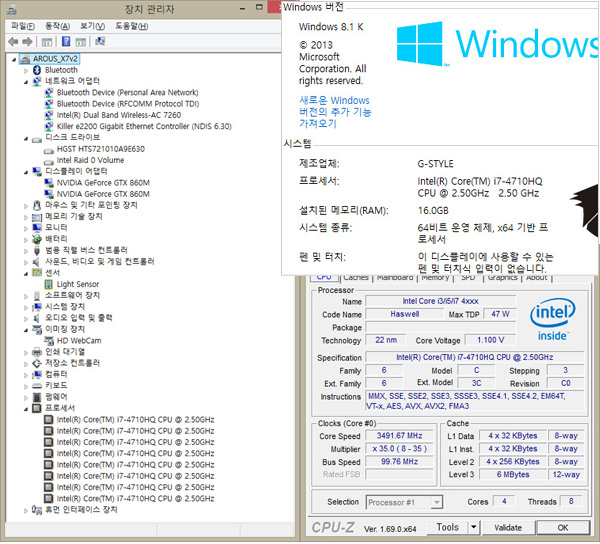The height and width of the screenshot is (544, 600).
Task: Expand the 시스템 장치 category
Action: (26, 308)
